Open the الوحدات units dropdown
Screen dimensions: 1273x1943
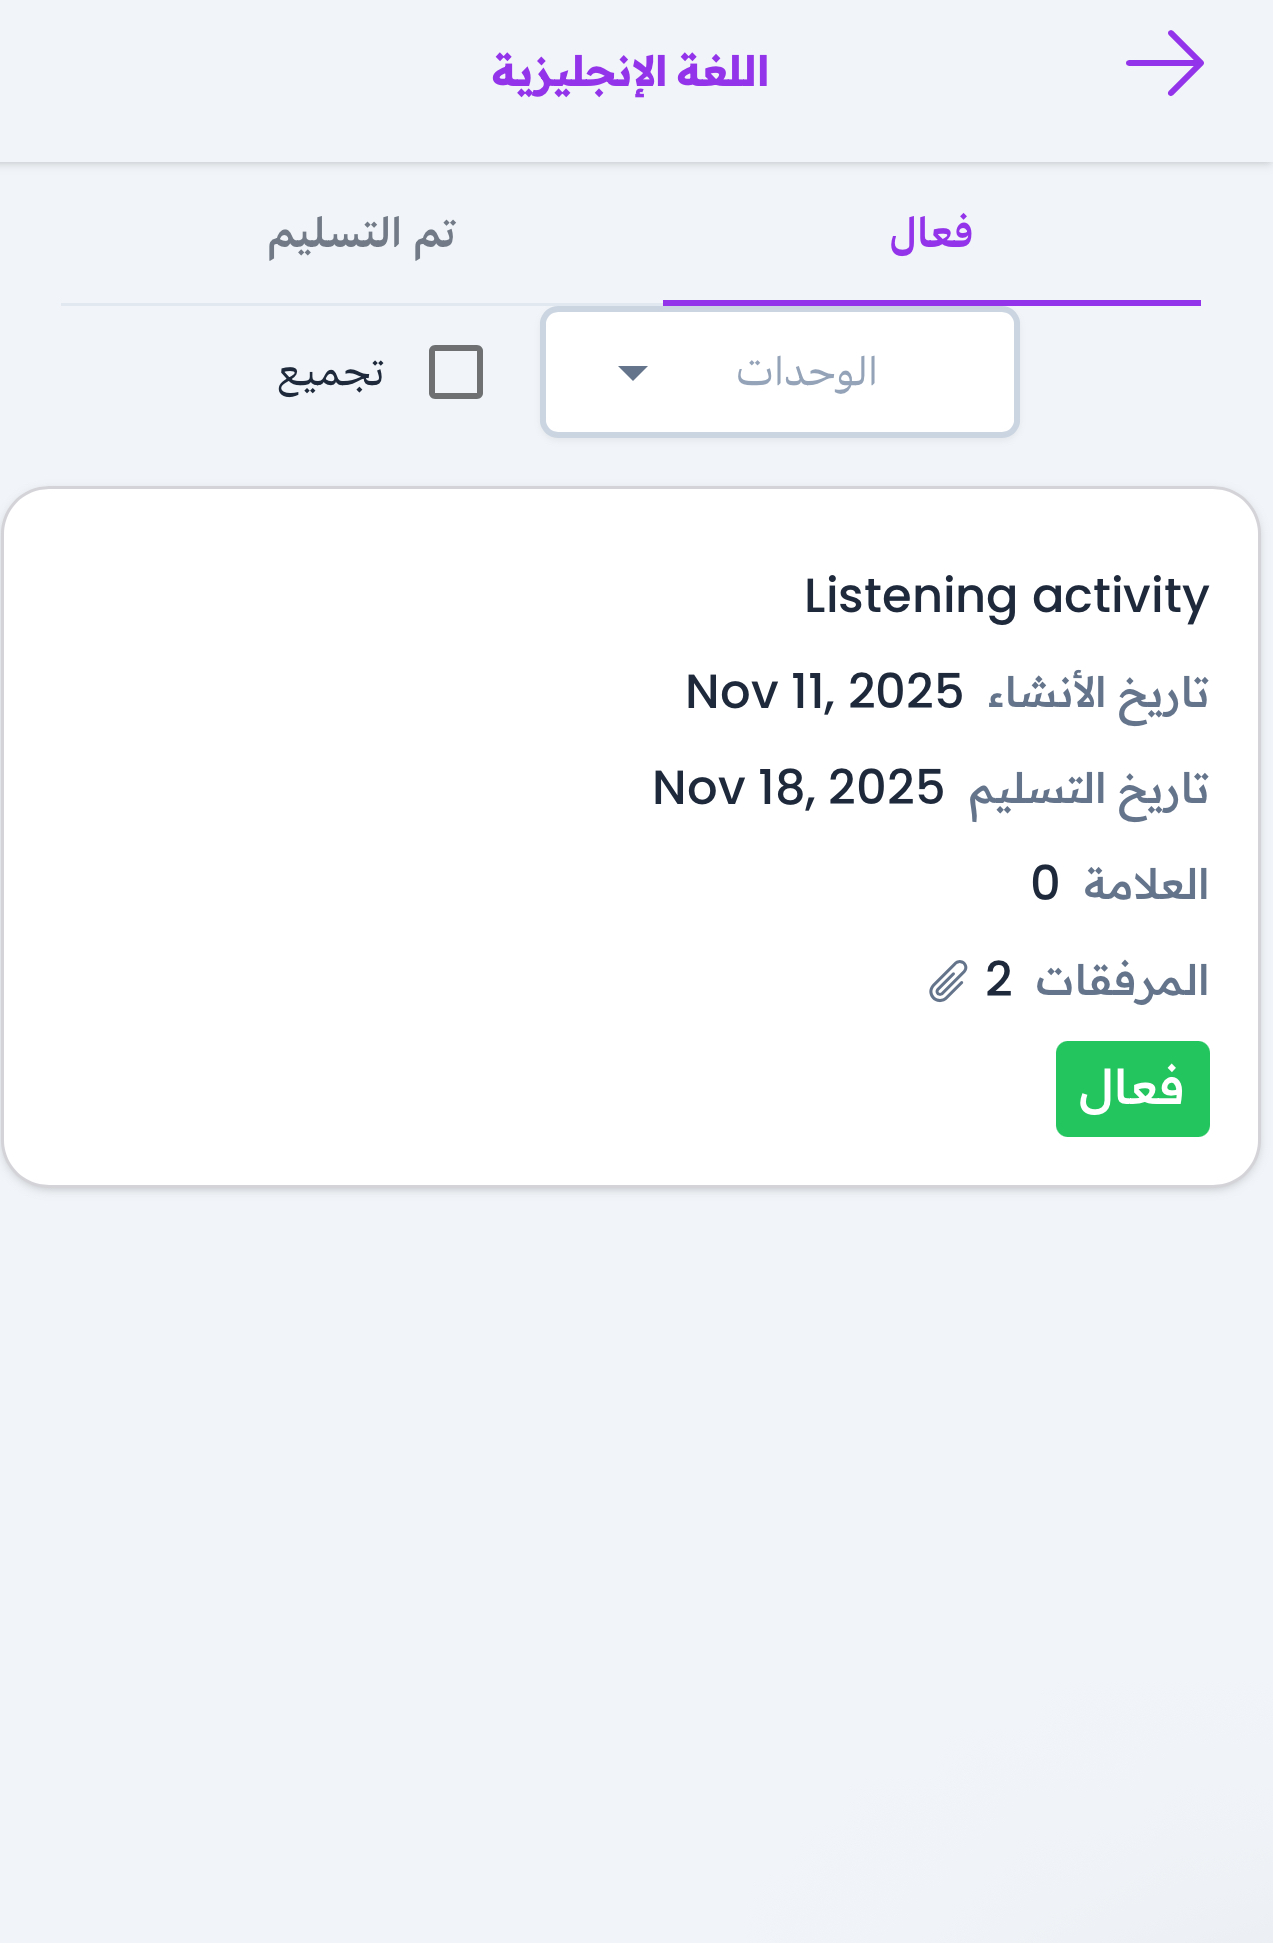point(779,373)
